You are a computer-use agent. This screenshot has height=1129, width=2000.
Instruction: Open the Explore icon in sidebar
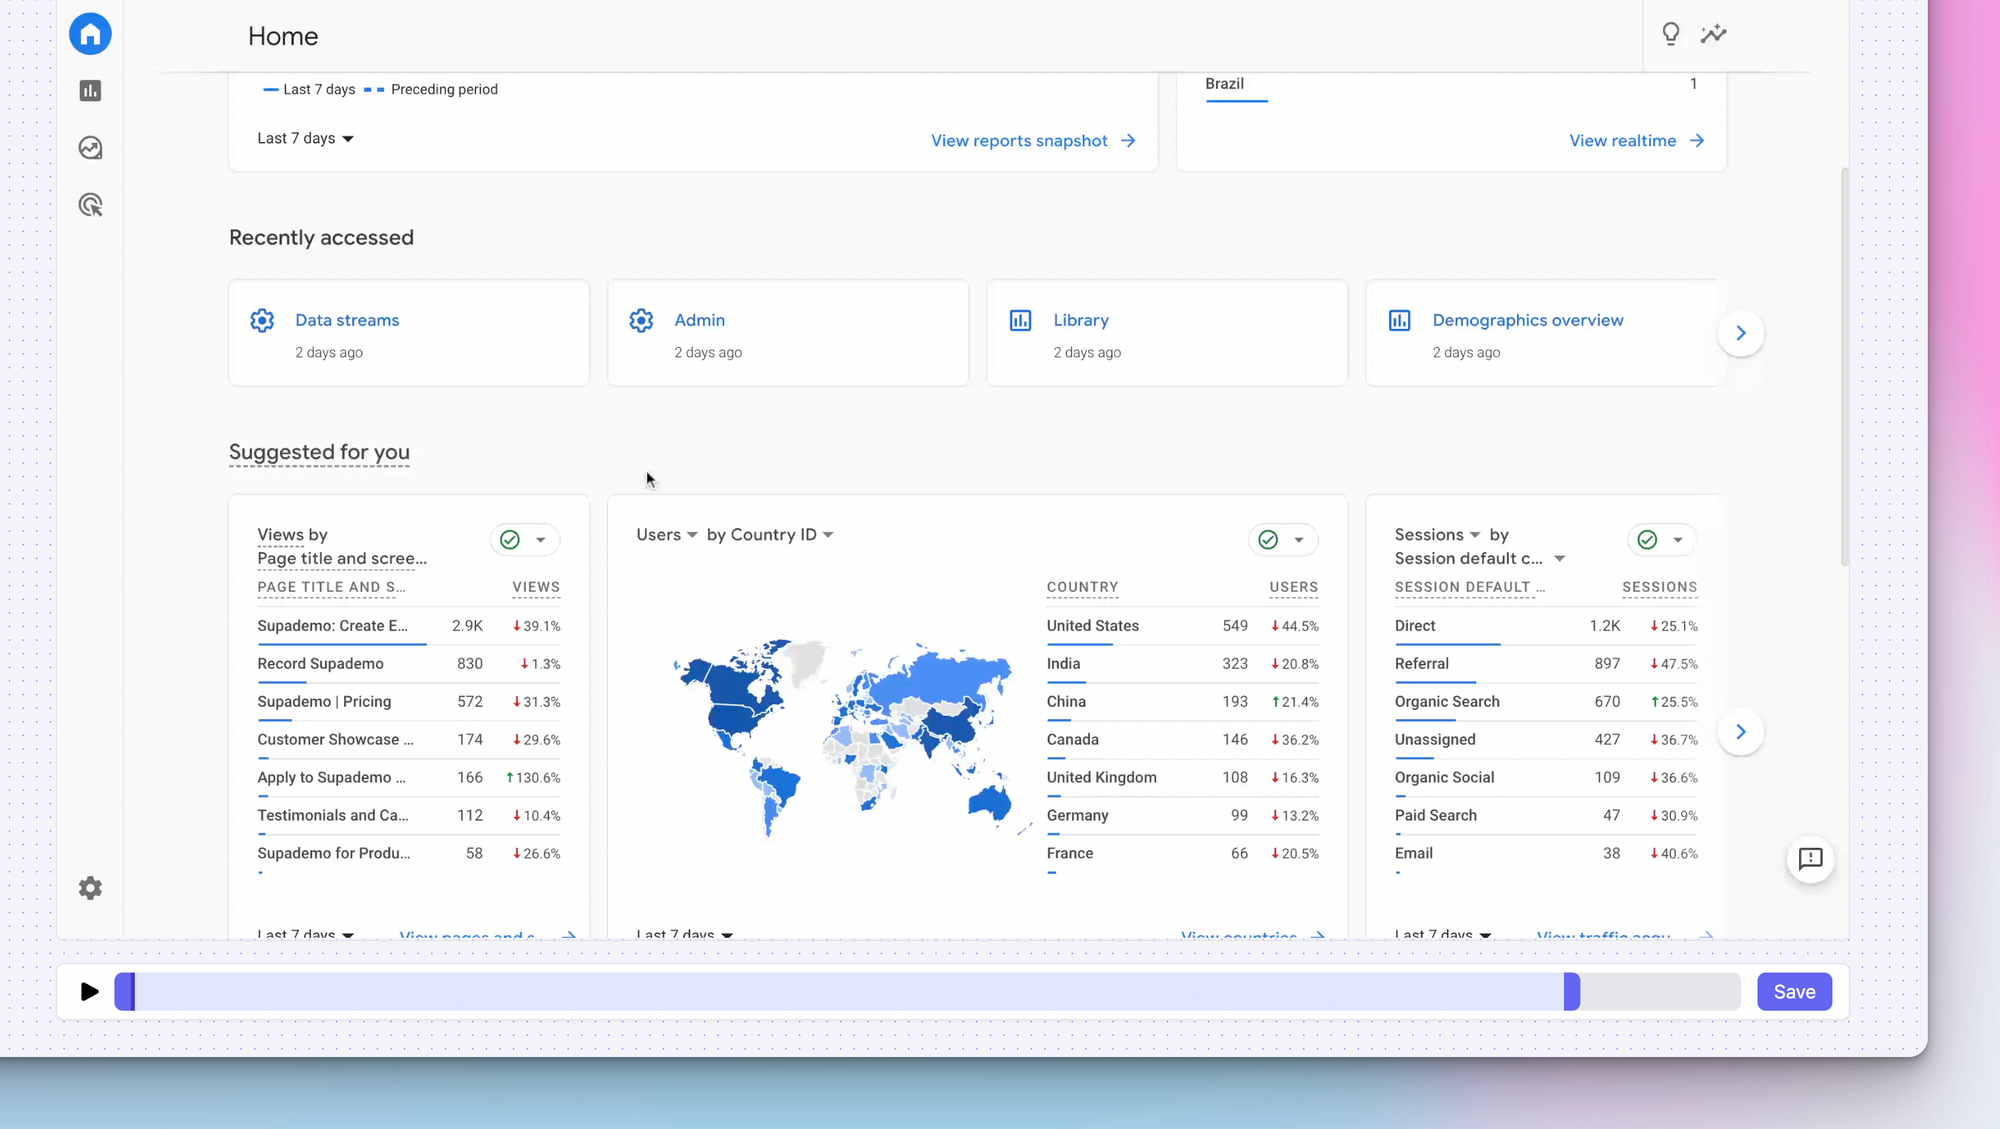click(x=90, y=148)
